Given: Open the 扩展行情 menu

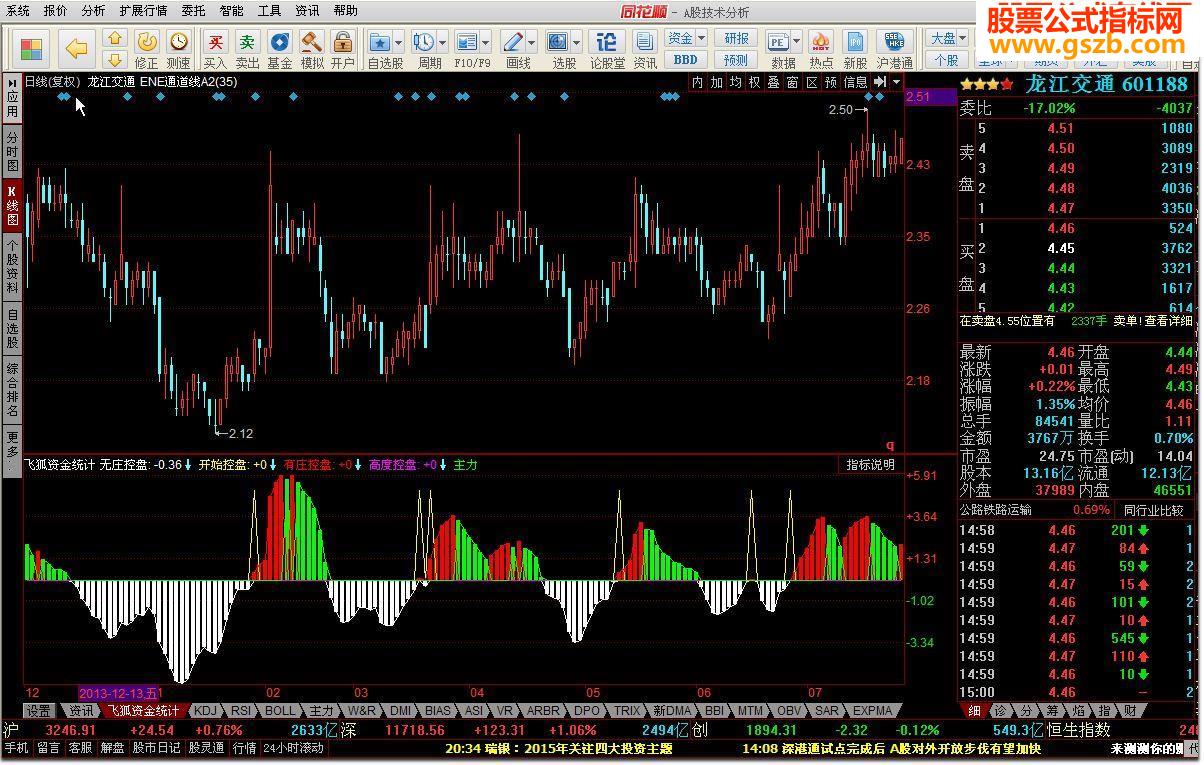Looking at the screenshot, I should pyautogui.click(x=143, y=11).
